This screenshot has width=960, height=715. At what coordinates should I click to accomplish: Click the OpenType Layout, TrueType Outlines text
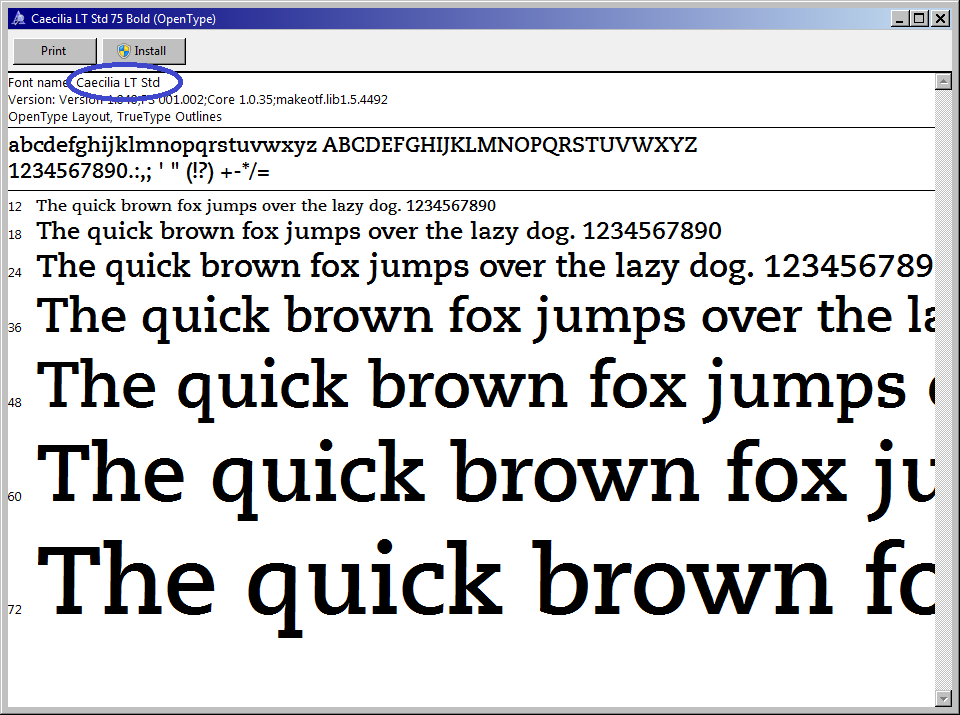115,116
